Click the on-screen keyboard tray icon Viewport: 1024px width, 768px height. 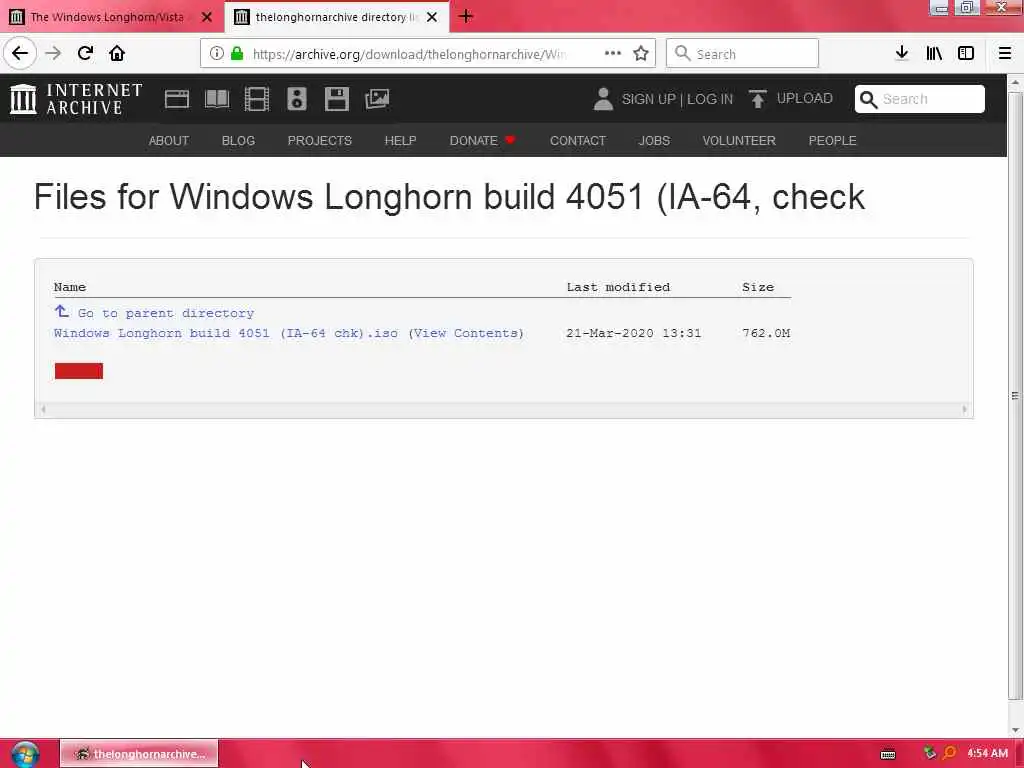888,754
